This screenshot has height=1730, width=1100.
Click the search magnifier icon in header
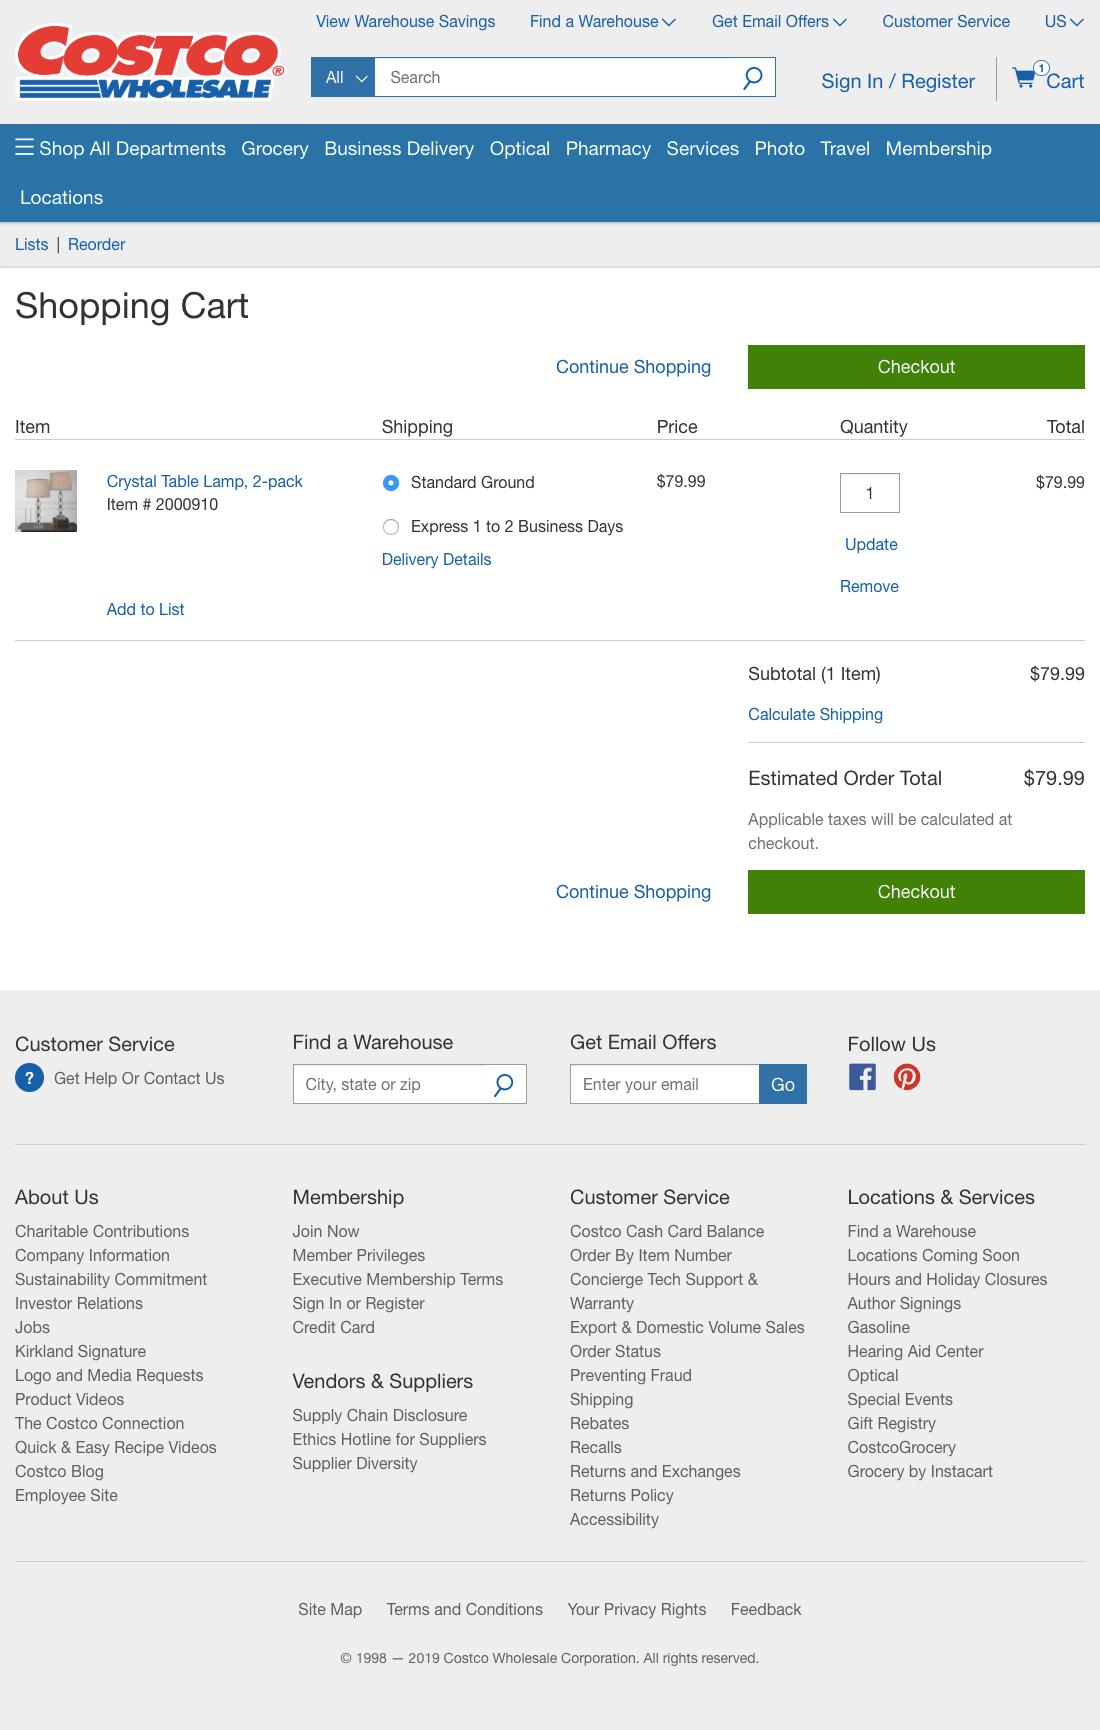pyautogui.click(x=752, y=78)
